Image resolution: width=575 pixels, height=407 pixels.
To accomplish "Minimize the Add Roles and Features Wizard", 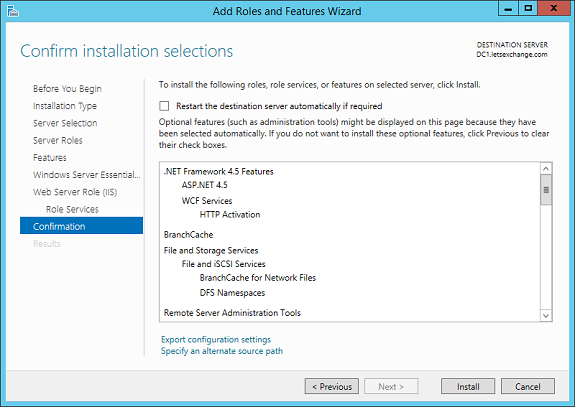I will pos(508,9).
